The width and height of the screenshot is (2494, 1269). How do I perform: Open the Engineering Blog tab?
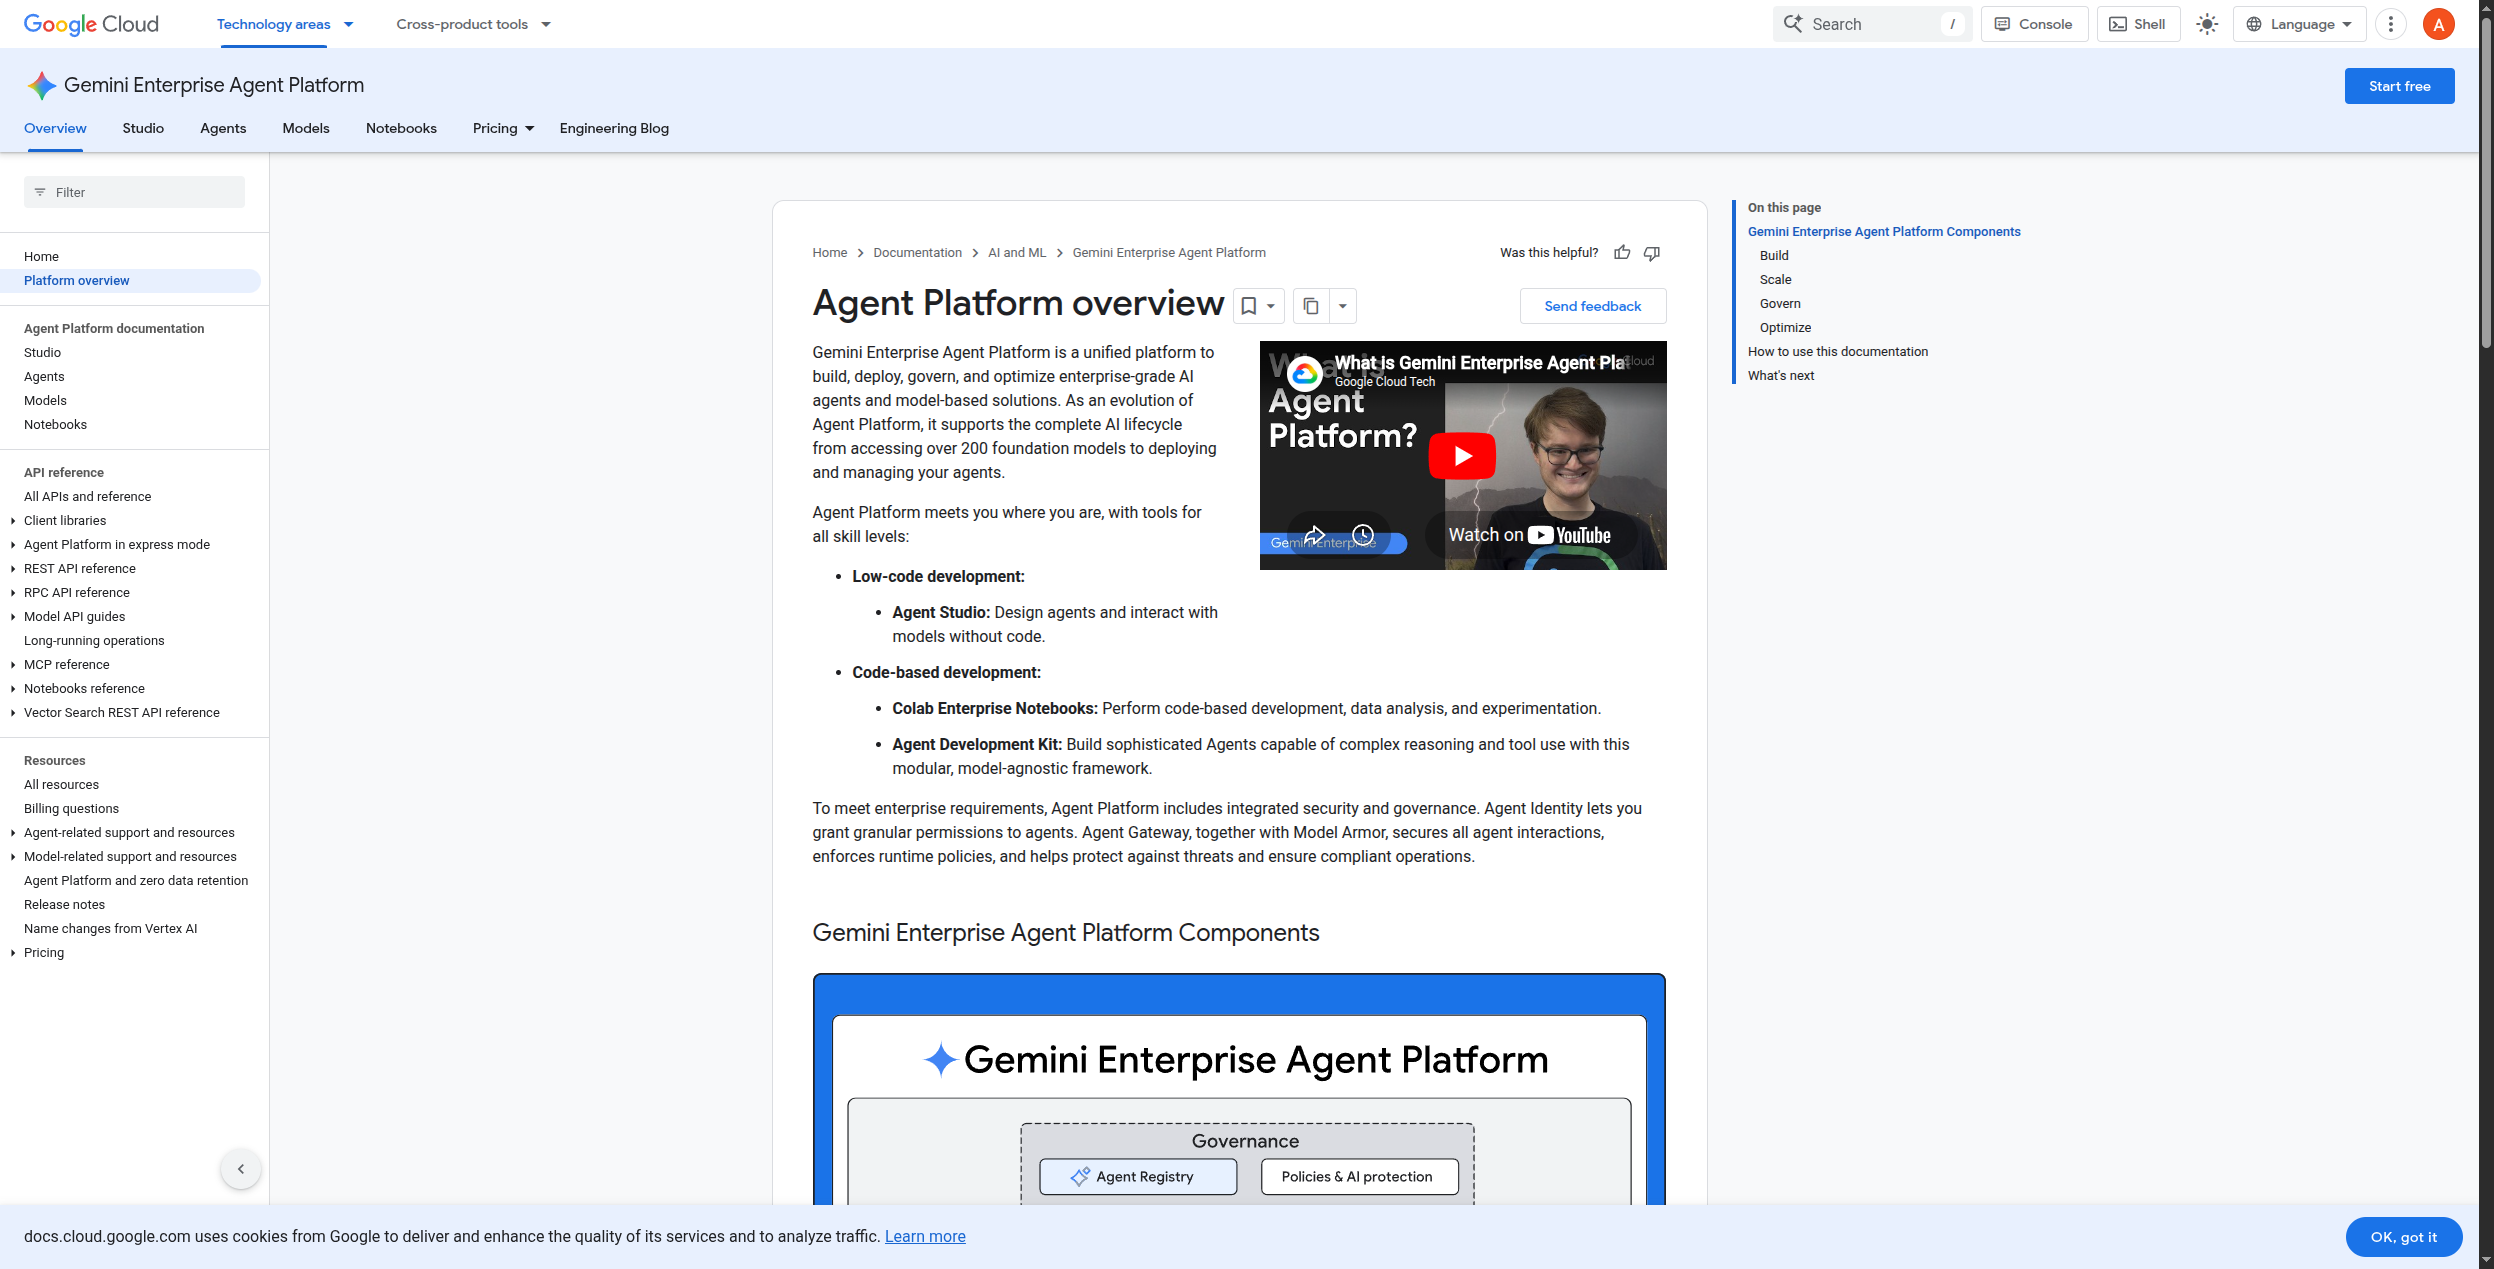click(x=614, y=128)
